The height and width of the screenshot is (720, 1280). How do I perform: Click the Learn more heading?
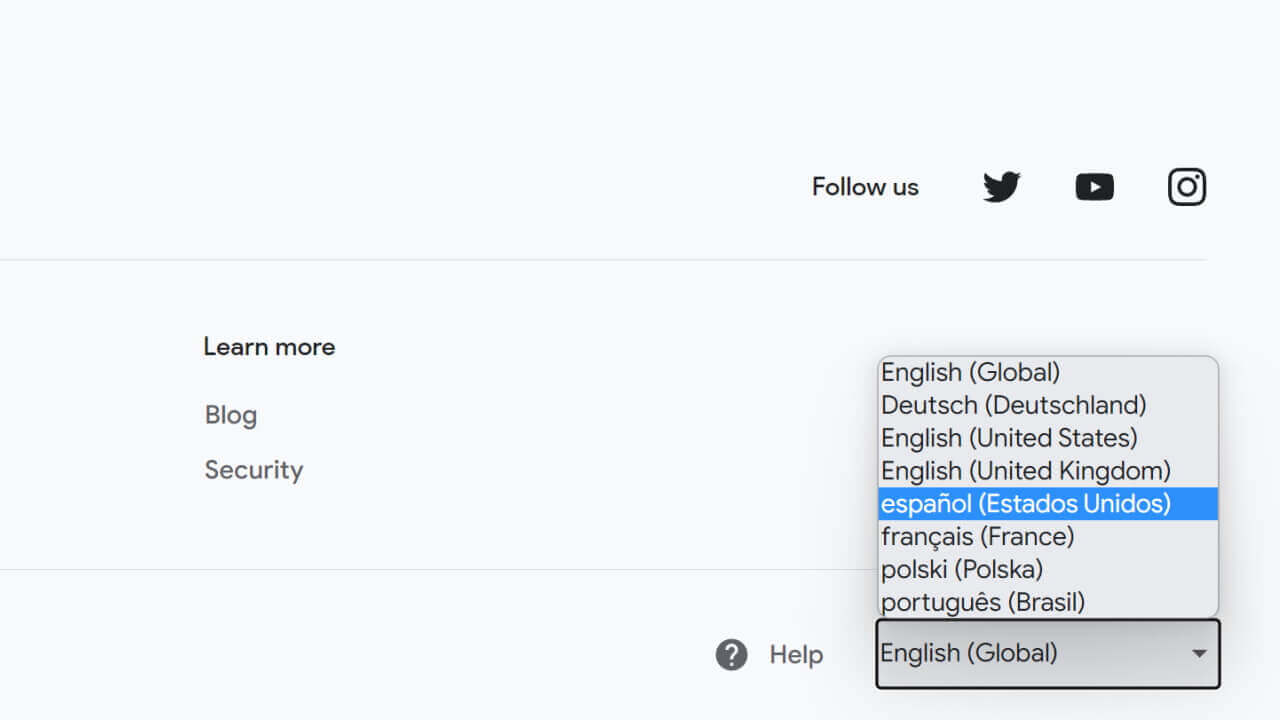tap(269, 347)
